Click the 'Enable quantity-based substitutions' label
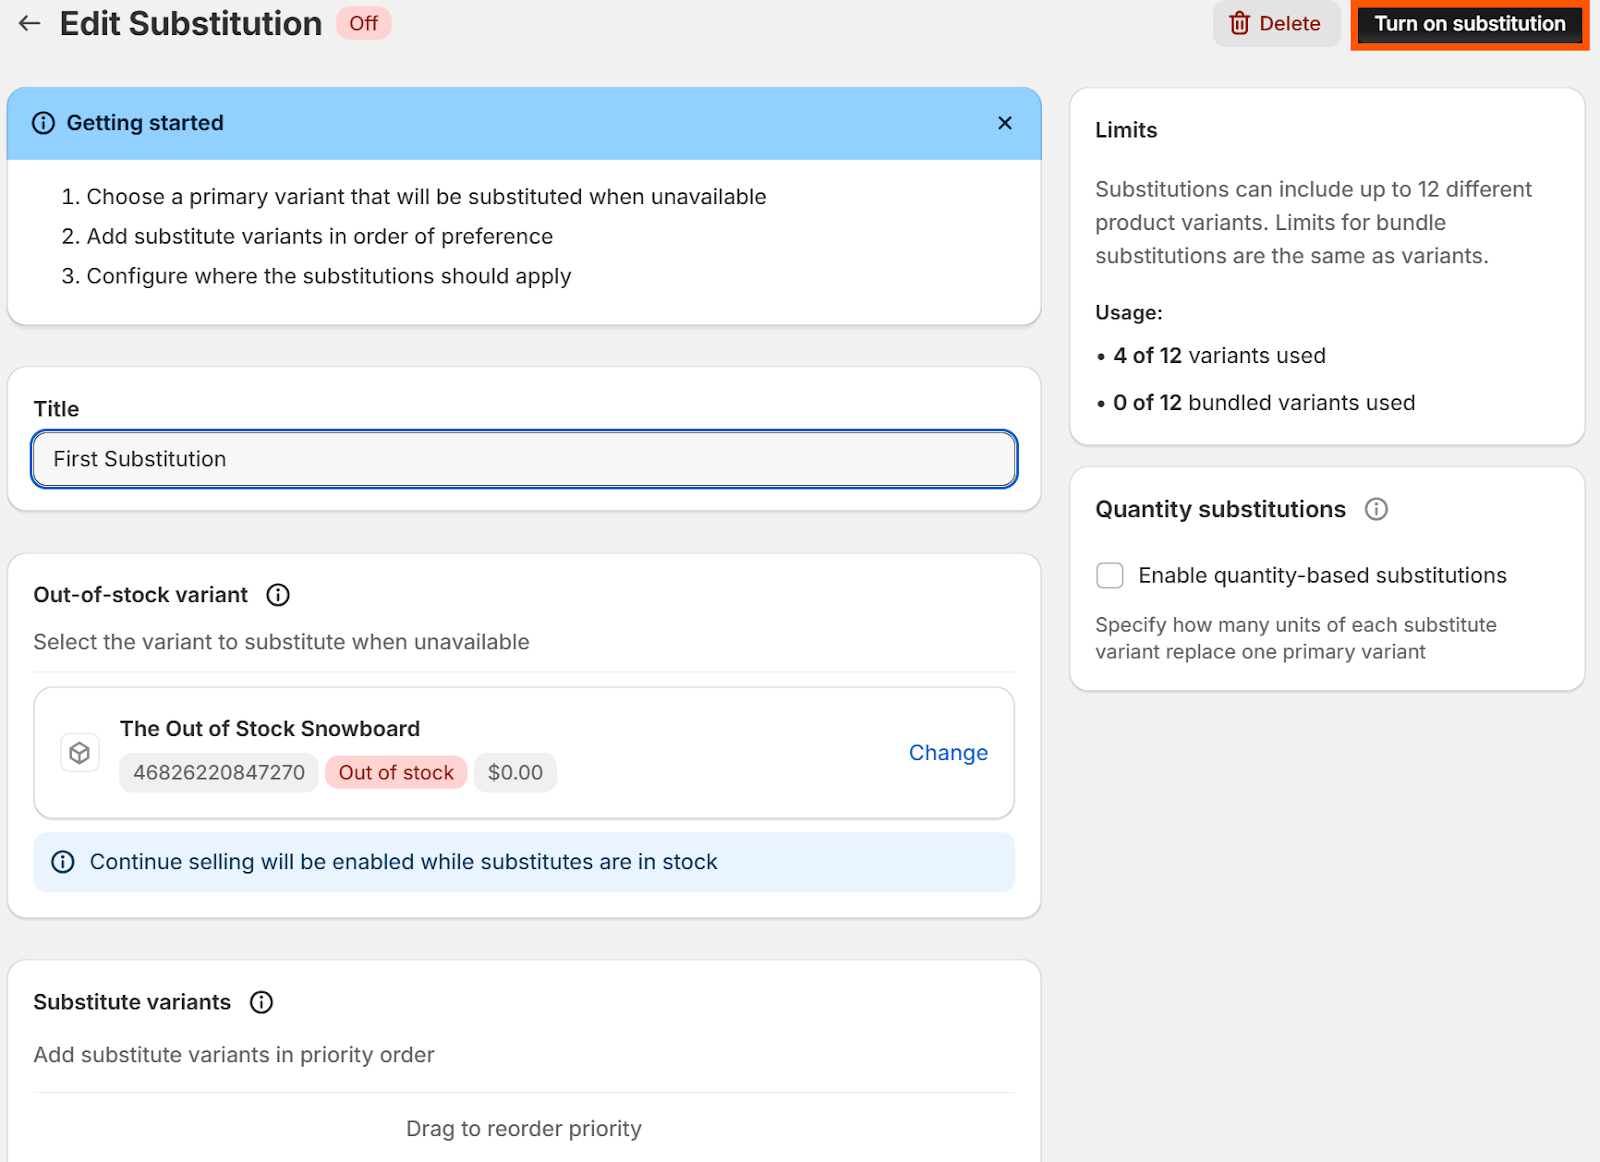1600x1162 pixels. (1321, 576)
